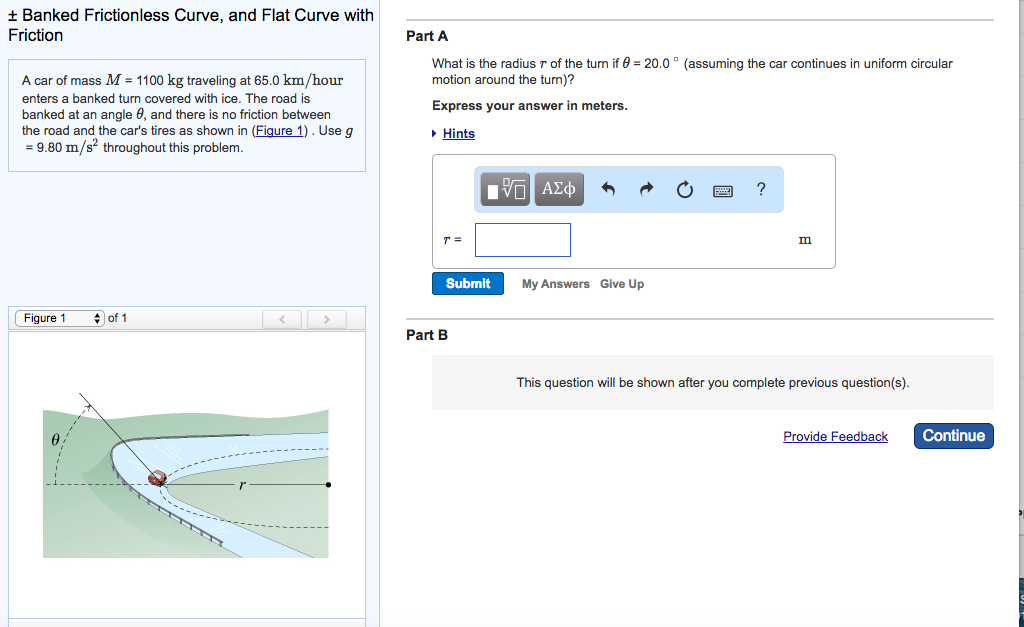Image resolution: width=1024 pixels, height=627 pixels.
Task: Click the undo arrow in the answer toolbar
Action: (x=608, y=188)
